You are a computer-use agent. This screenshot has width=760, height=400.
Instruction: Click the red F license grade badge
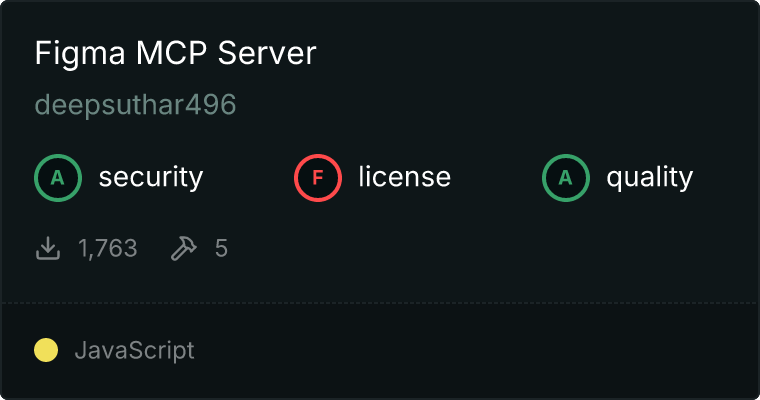[318, 178]
